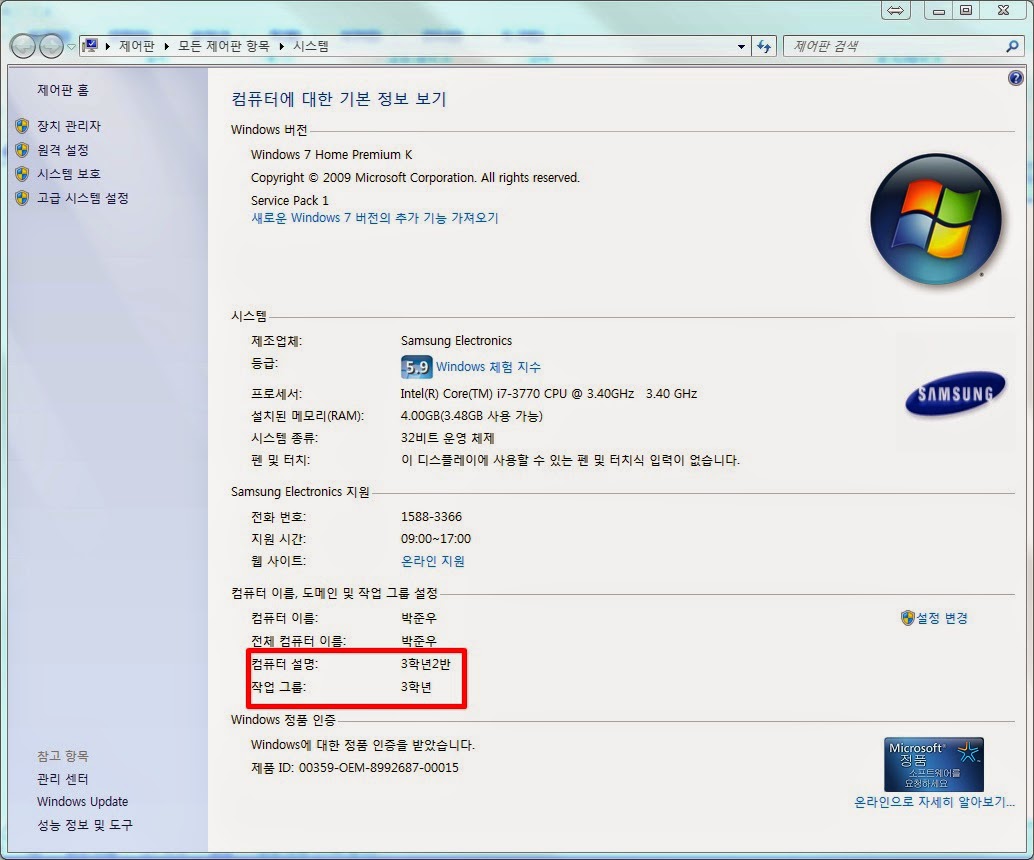Expand arrow after 모든 제어판 항목 breadcrumb
The height and width of the screenshot is (860, 1034).
click(282, 46)
